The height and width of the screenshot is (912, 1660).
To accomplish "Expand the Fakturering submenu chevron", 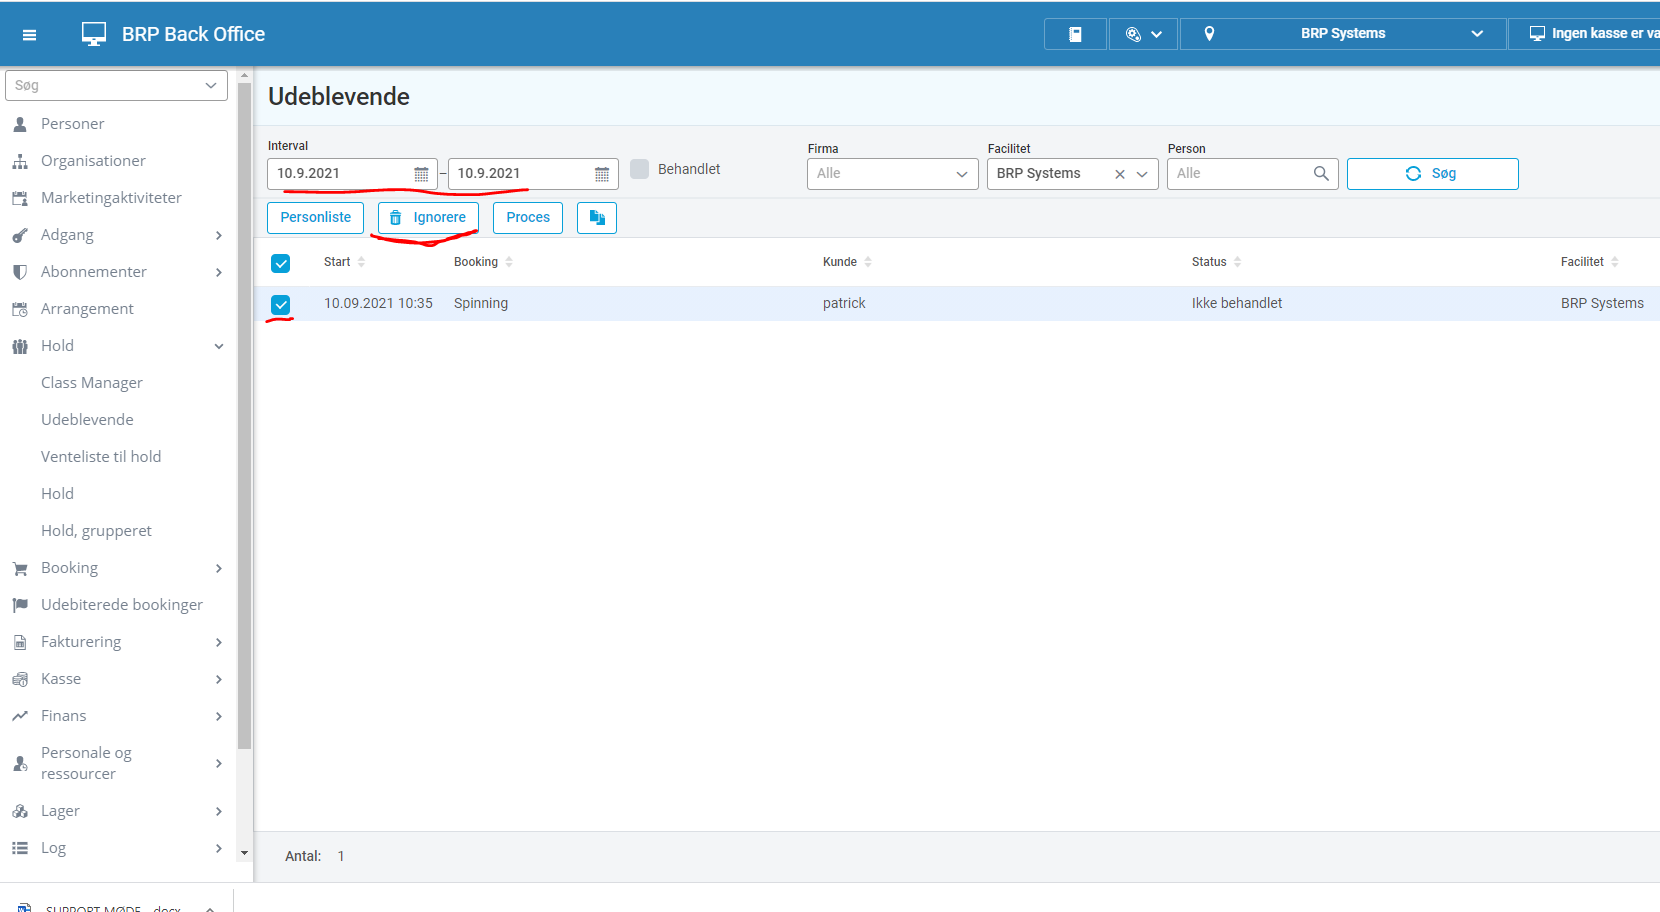I will (219, 642).
